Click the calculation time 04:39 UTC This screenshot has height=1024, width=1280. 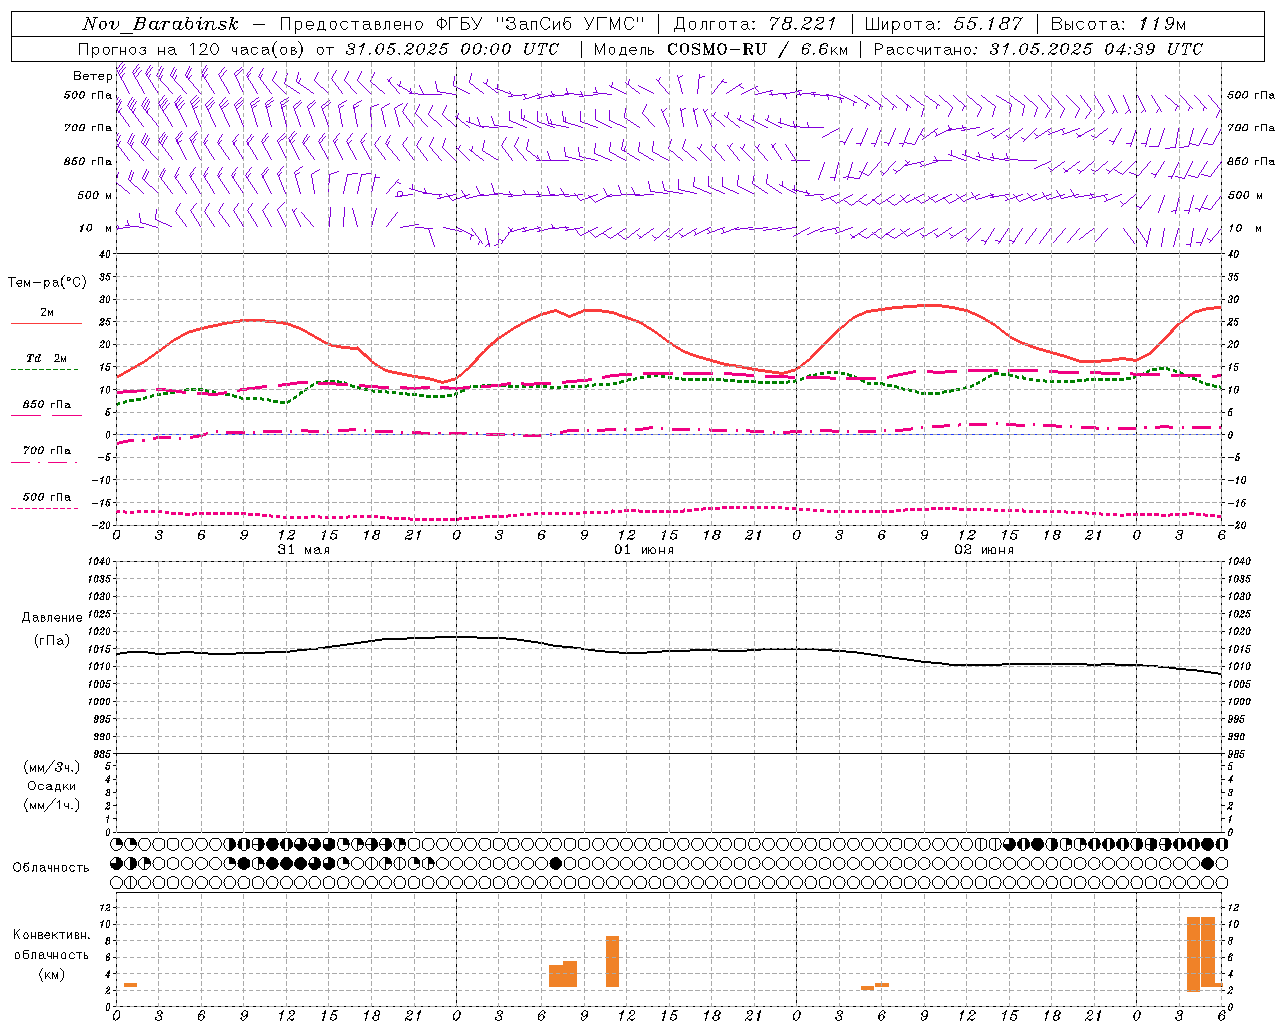(x=1153, y=49)
